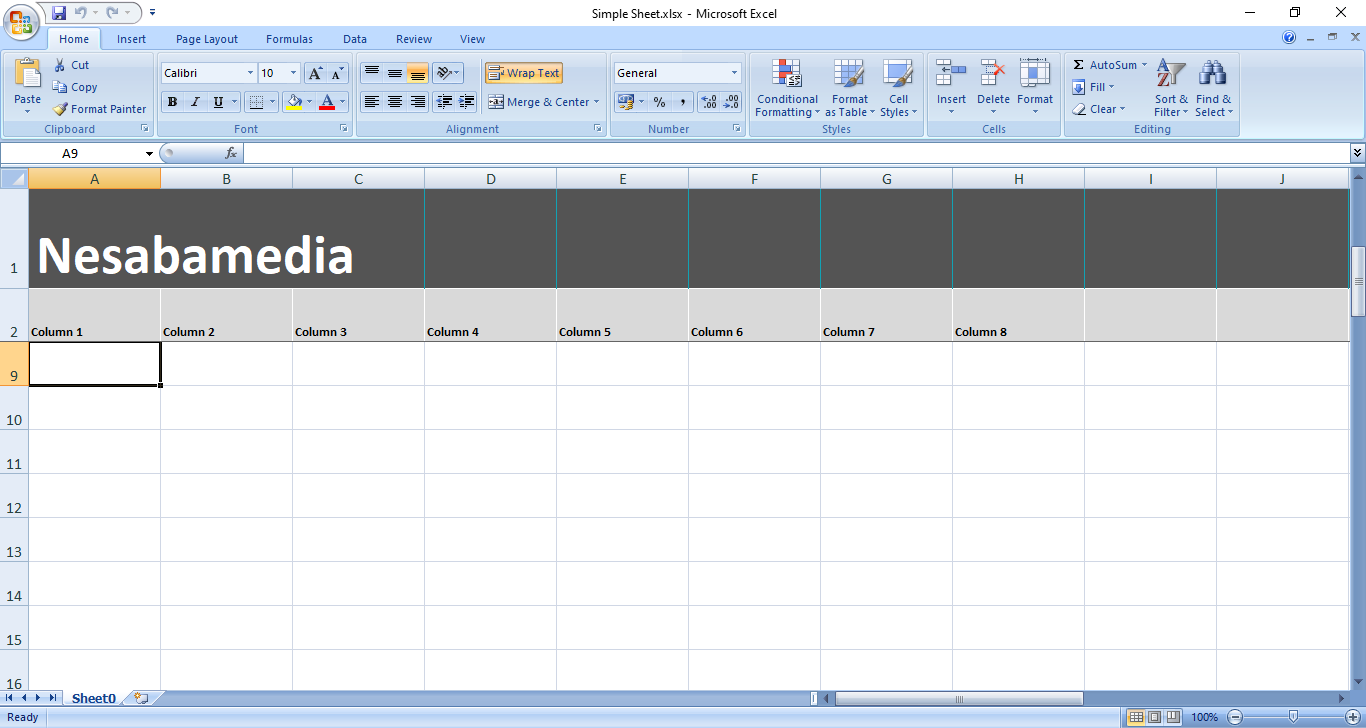Click the Insert Worksheet tab icon
The height and width of the screenshot is (728, 1366).
pyautogui.click(x=141, y=698)
